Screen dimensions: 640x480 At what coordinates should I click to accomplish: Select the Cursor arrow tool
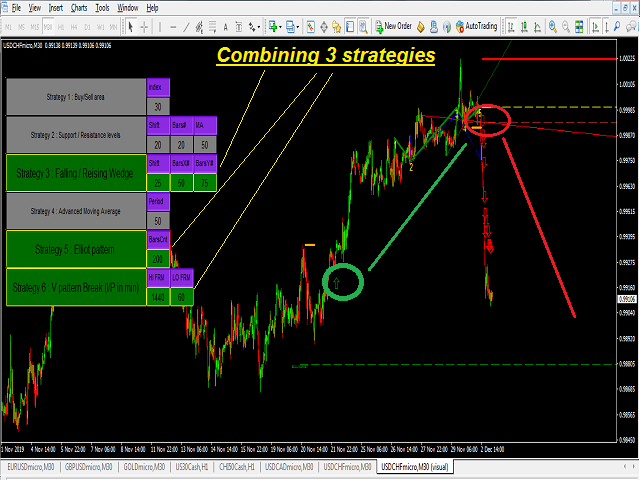tap(131, 27)
